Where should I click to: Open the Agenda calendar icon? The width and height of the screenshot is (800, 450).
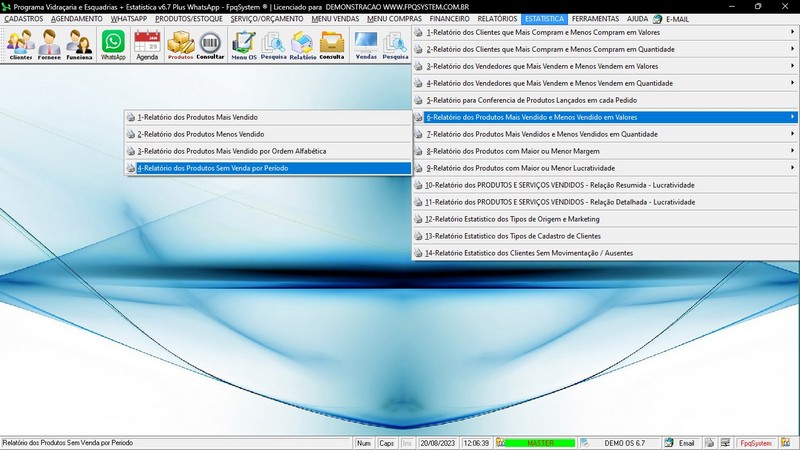pyautogui.click(x=147, y=45)
